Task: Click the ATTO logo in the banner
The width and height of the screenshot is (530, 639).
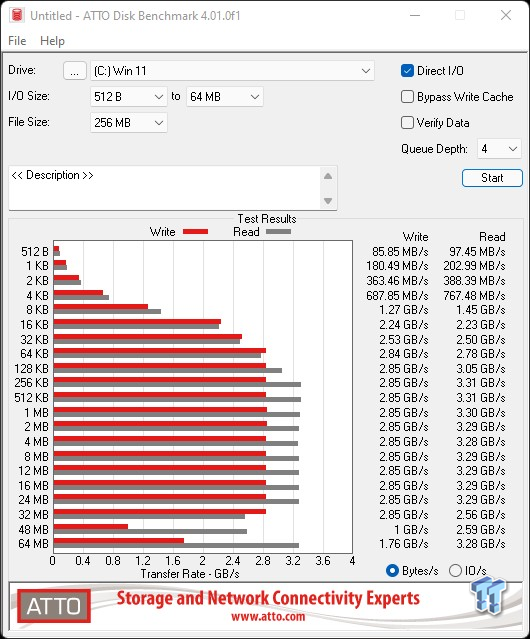Action: tap(54, 606)
